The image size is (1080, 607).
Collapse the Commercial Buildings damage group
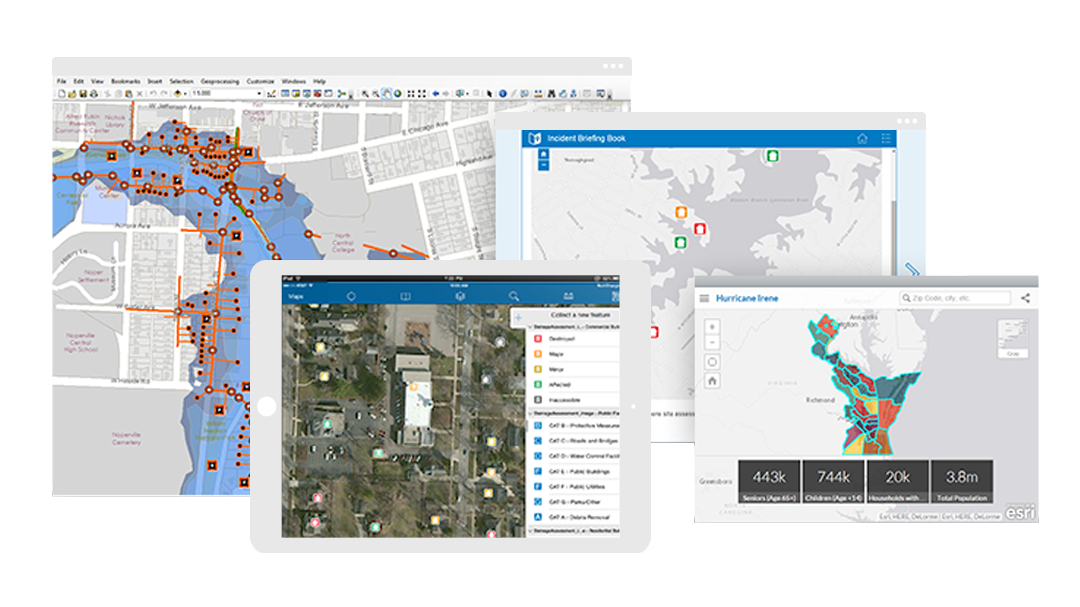531,327
